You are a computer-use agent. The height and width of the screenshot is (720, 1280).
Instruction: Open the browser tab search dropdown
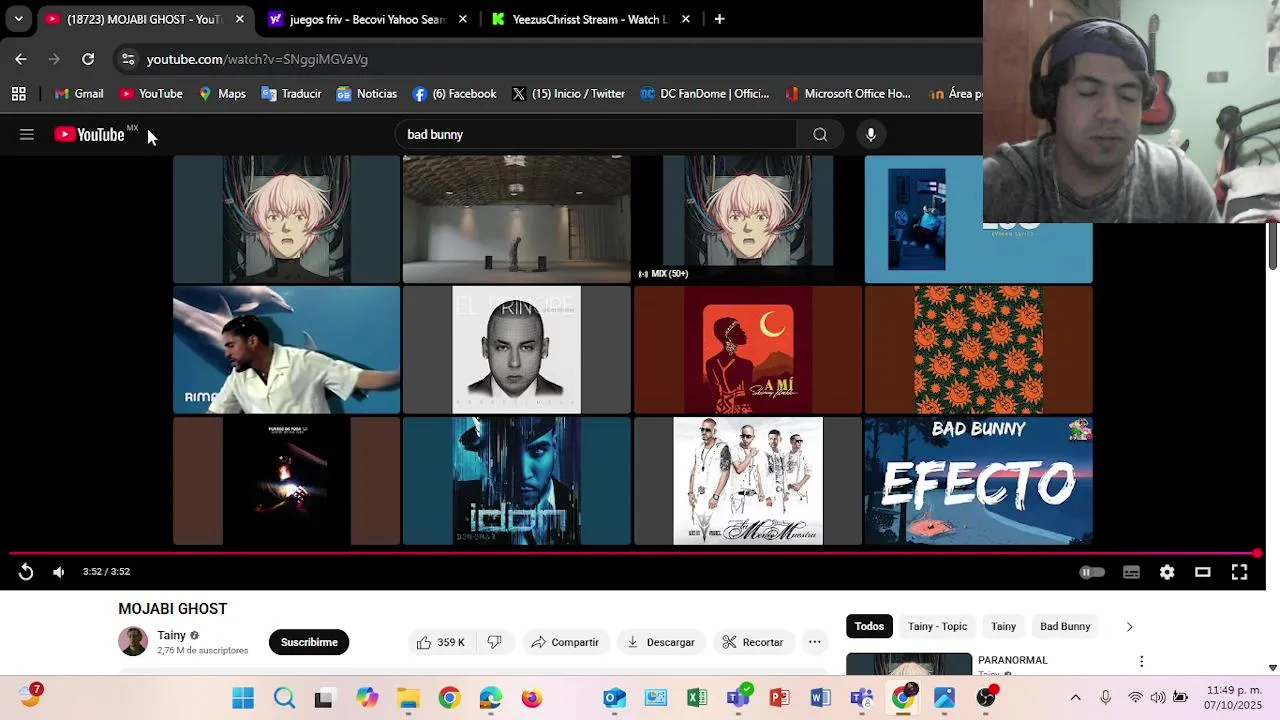pyautogui.click(x=18, y=19)
